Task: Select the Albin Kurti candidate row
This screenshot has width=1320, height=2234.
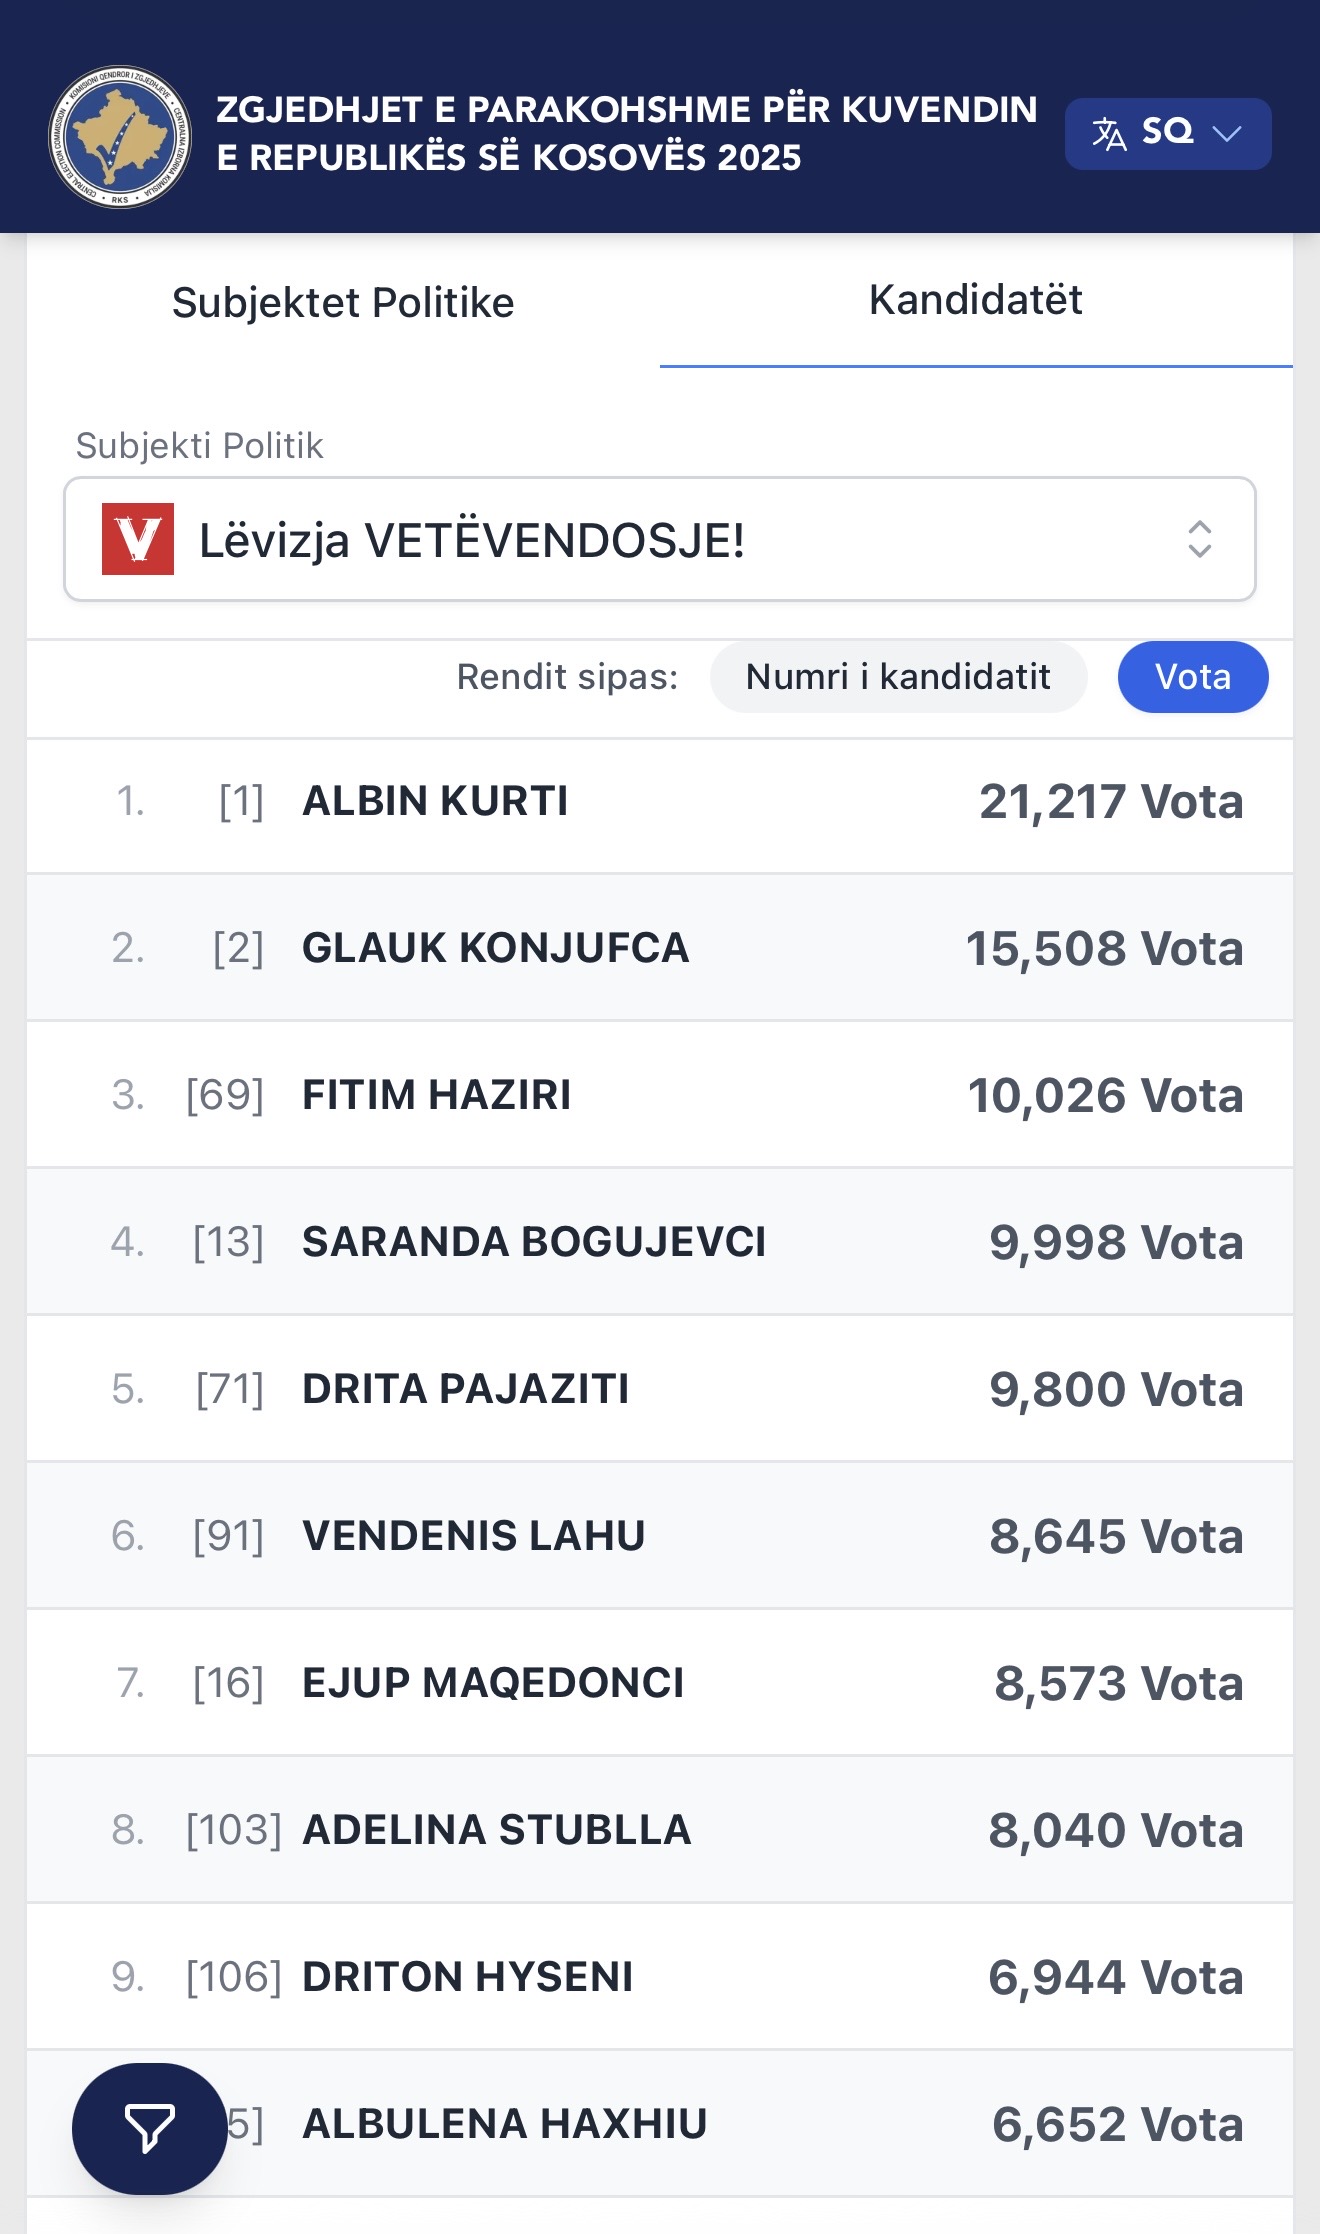Action: click(x=660, y=802)
